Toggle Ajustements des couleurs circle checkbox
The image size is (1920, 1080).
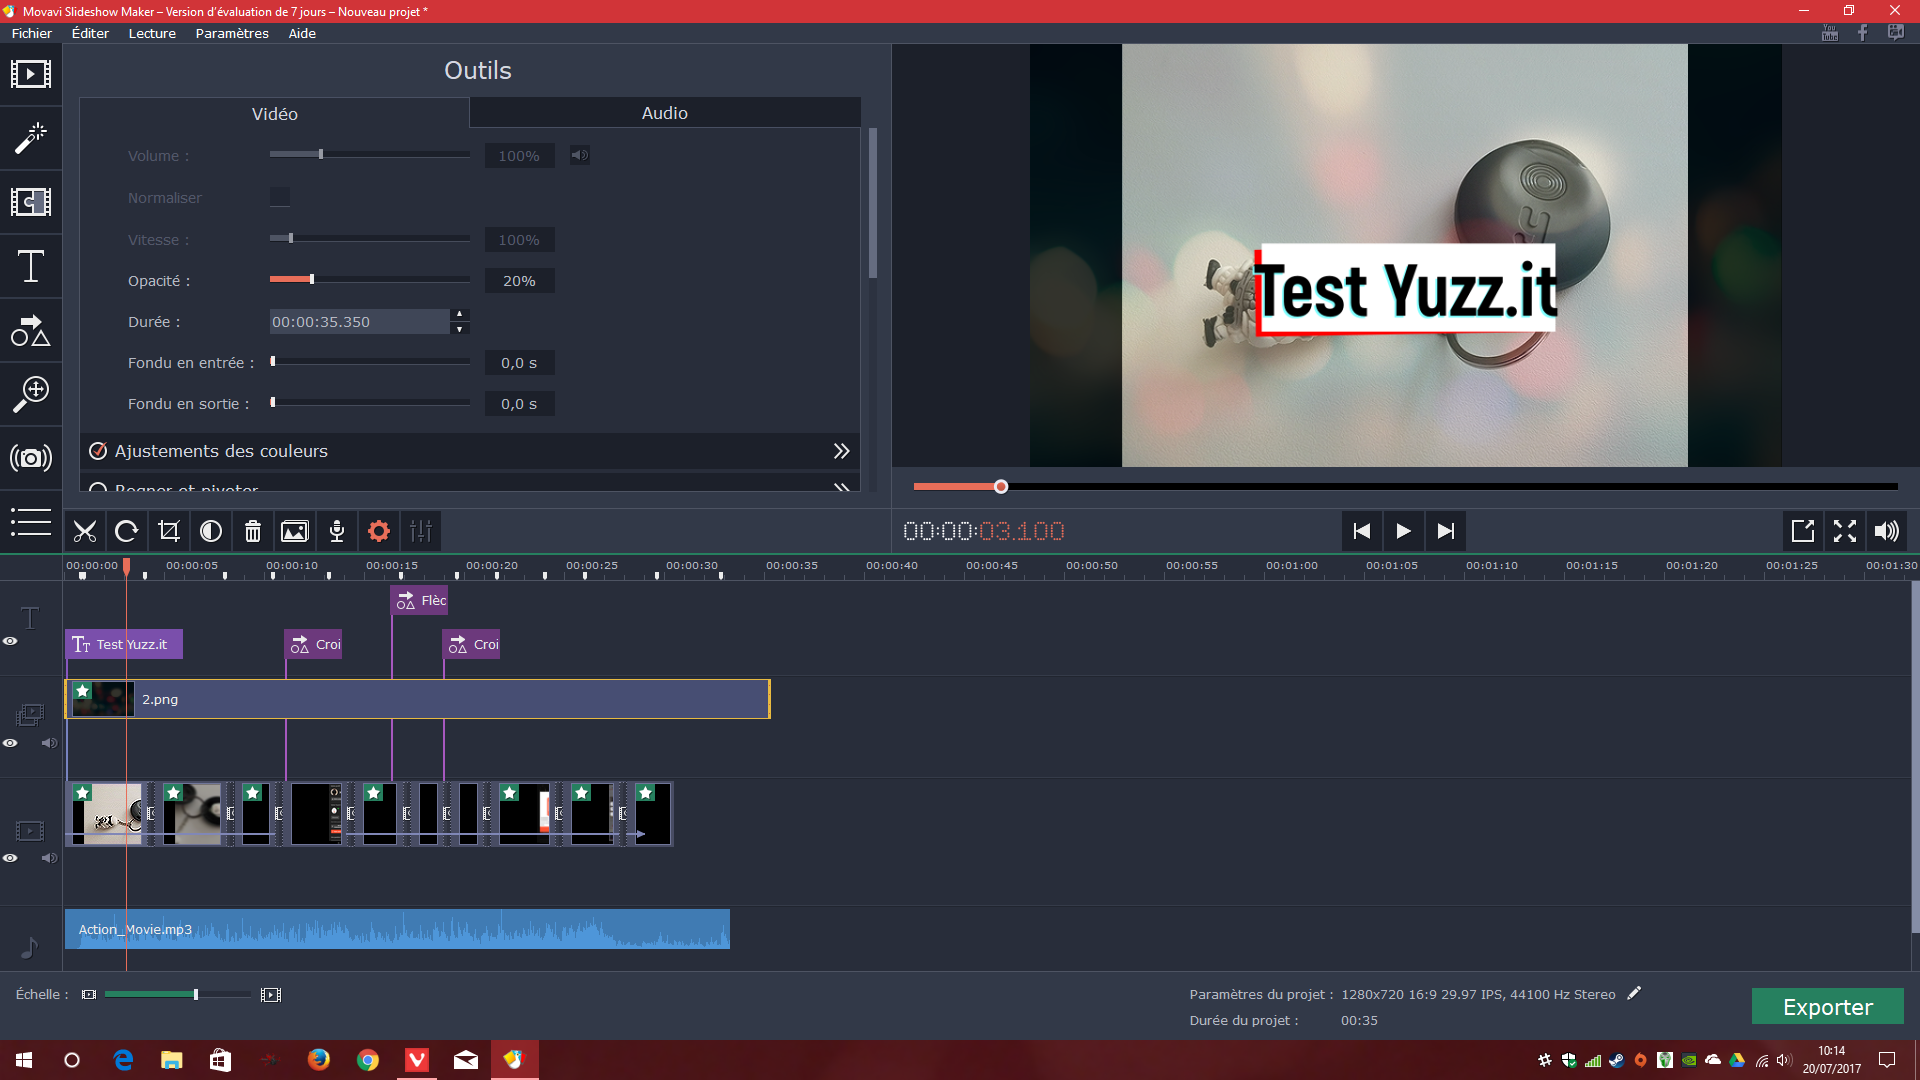[x=98, y=451]
